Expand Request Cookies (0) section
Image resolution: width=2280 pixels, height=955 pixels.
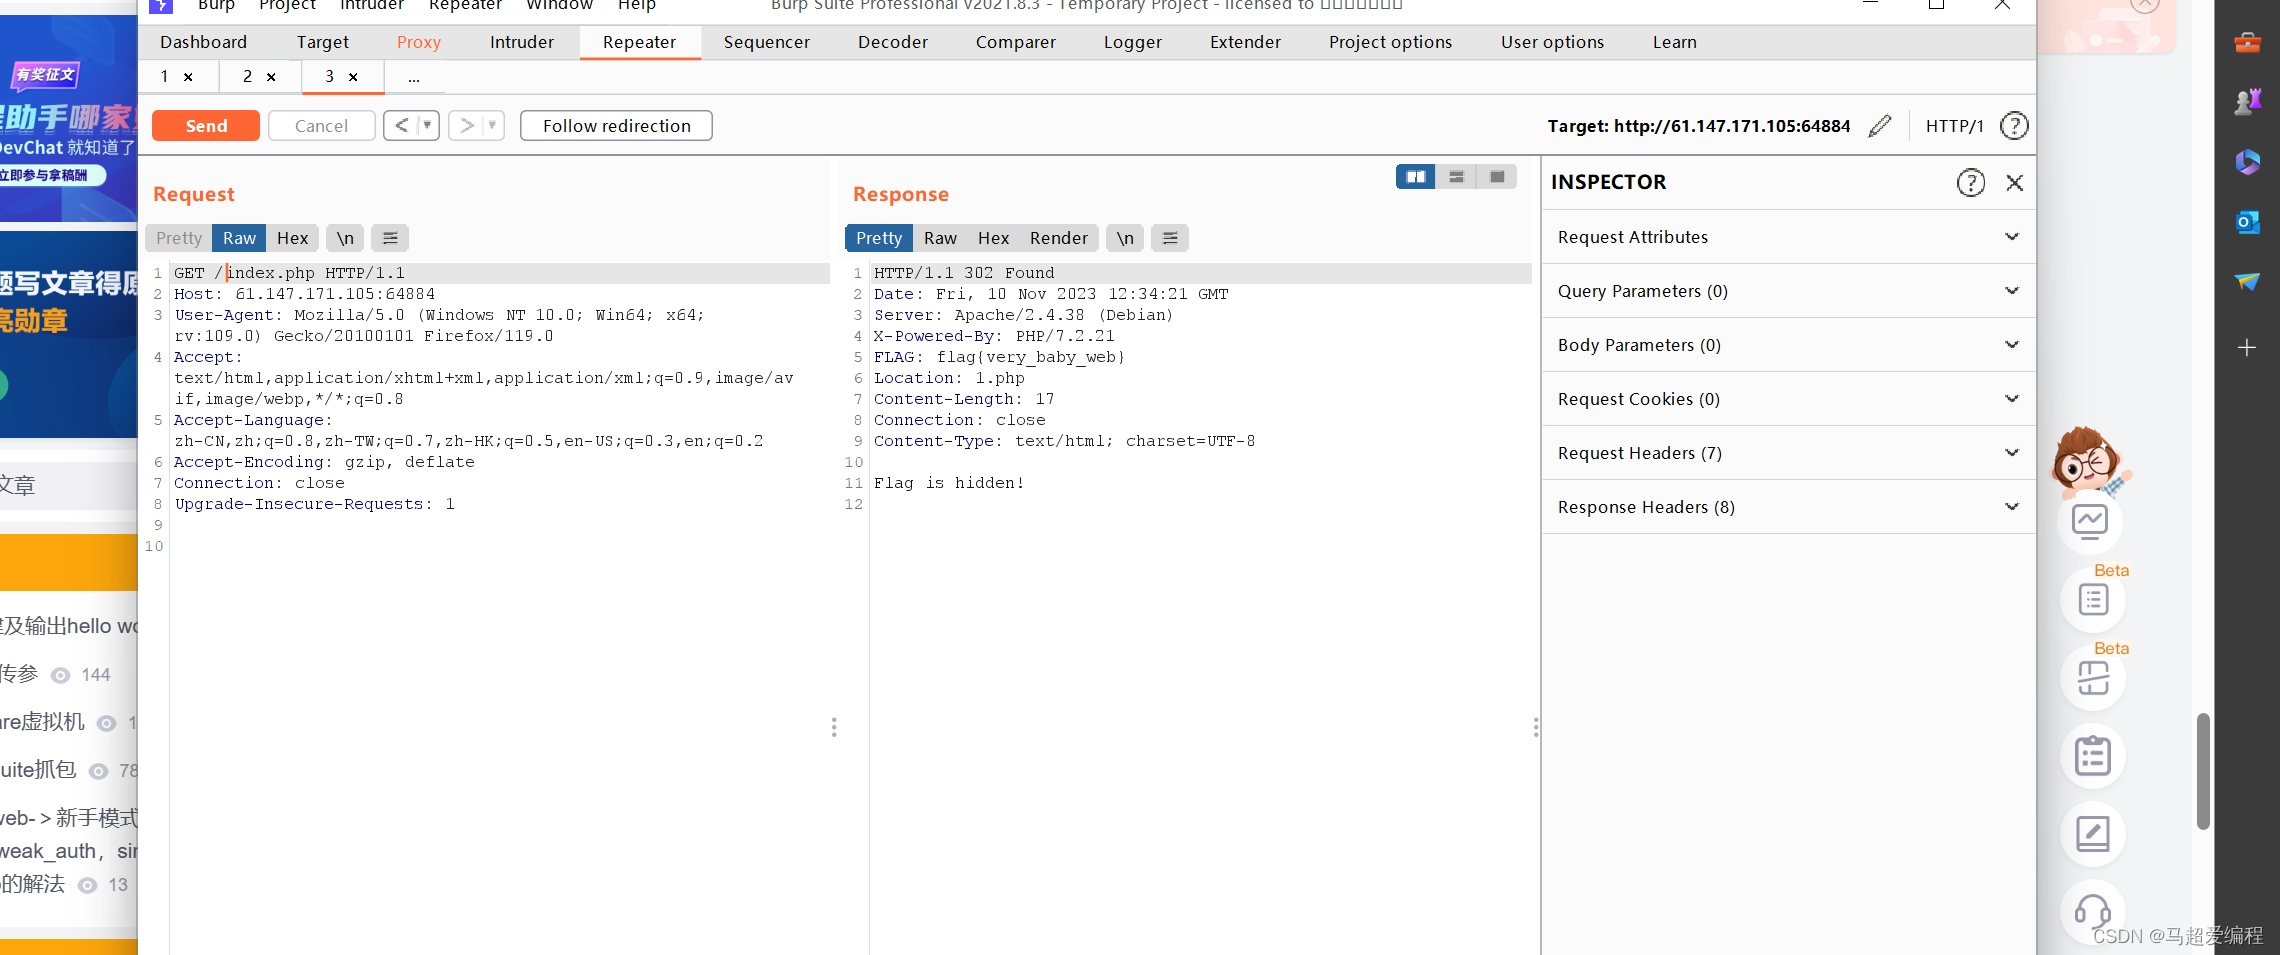1788,399
